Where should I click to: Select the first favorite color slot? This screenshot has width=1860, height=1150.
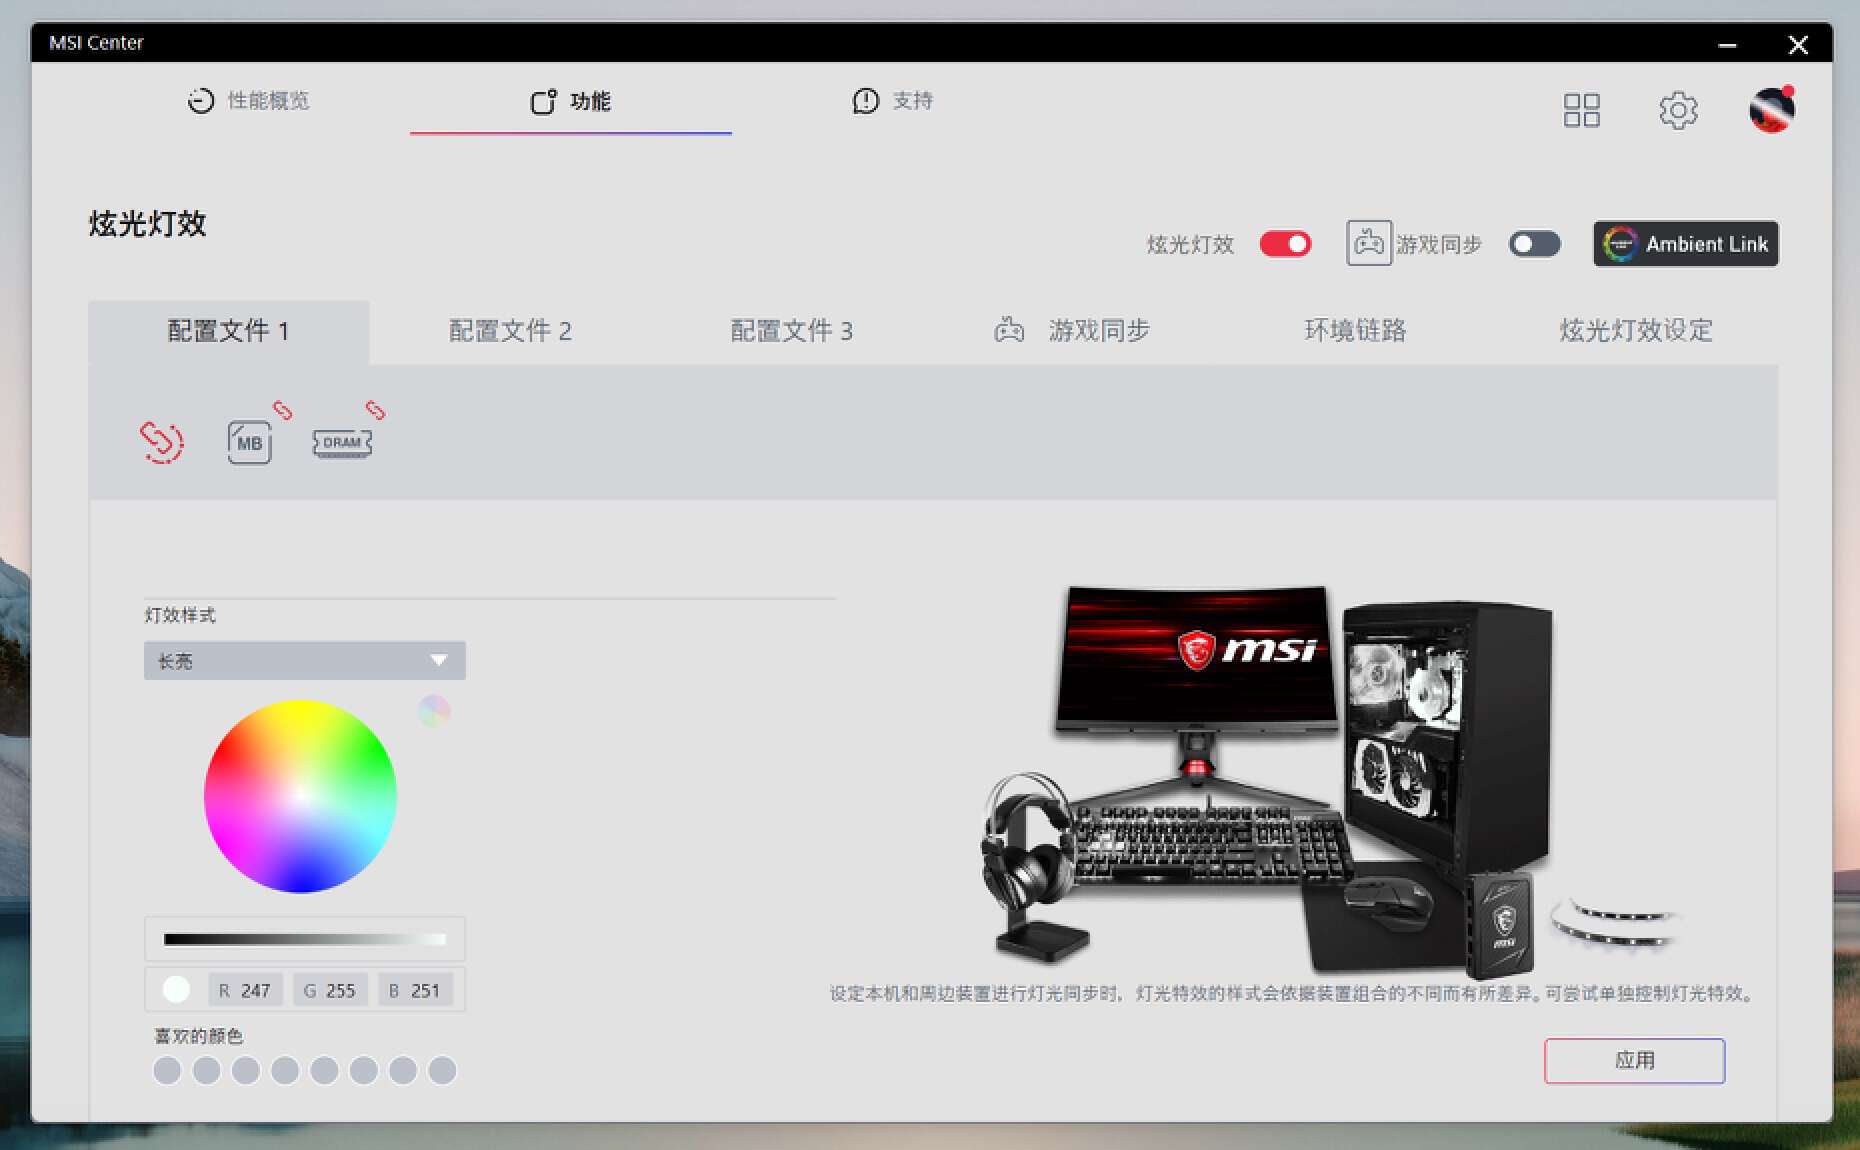point(167,1071)
